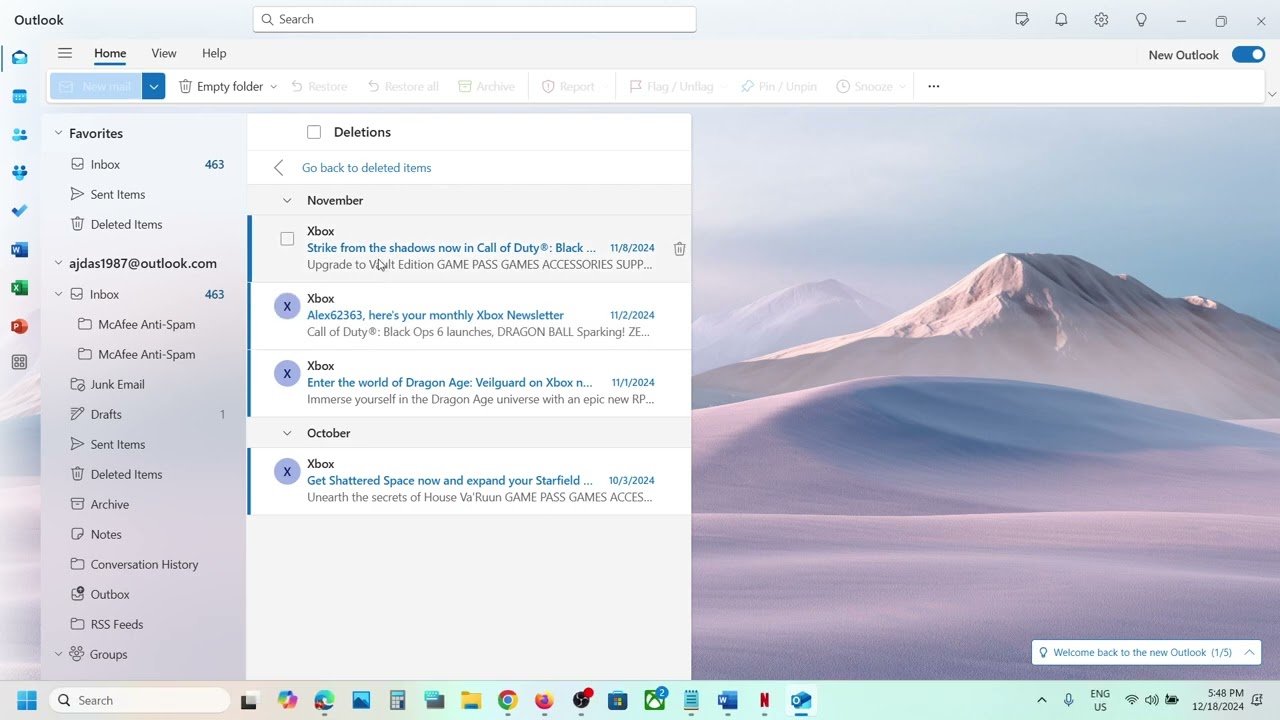Click Go back to deleted items link
Image resolution: width=1280 pixels, height=720 pixels.
pyautogui.click(x=367, y=168)
